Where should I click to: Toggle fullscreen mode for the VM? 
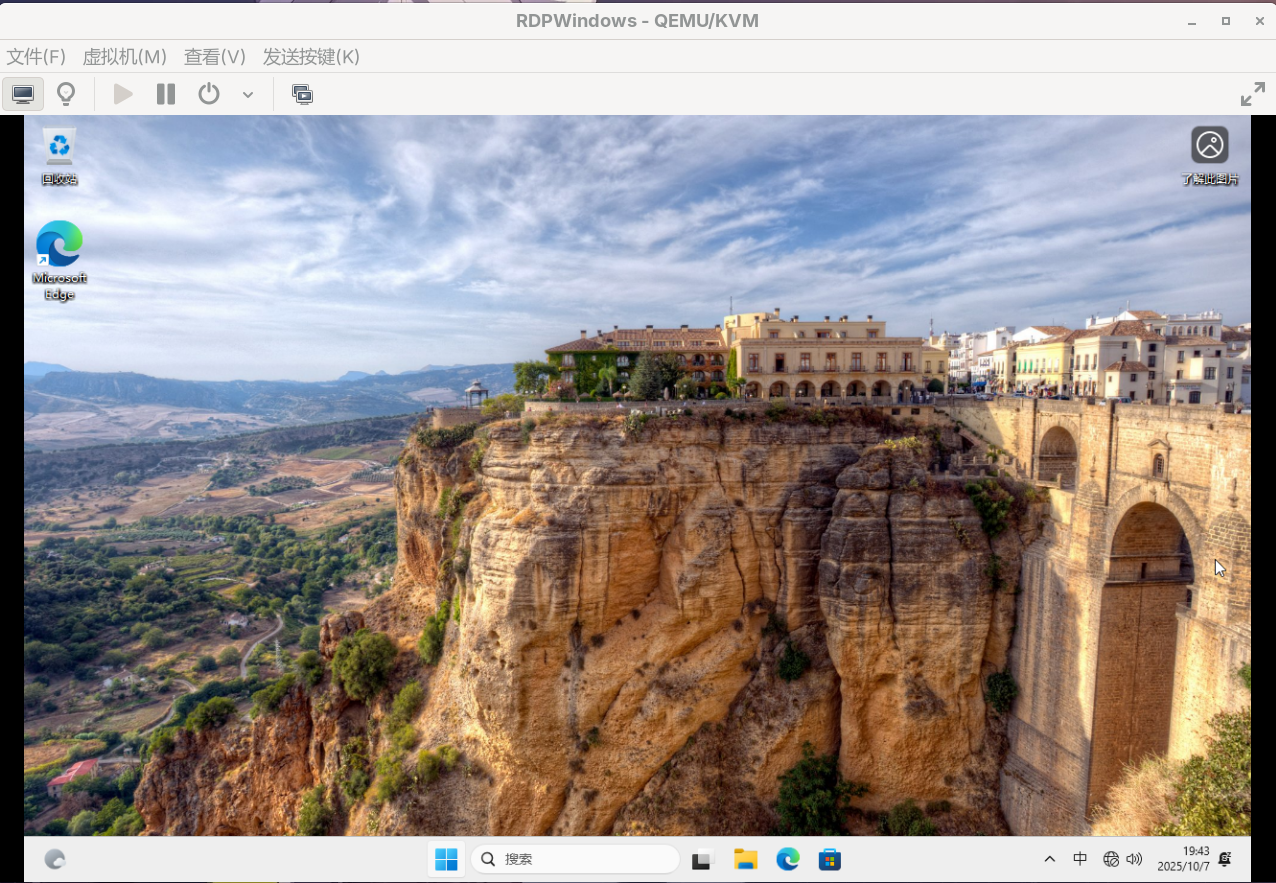(1252, 95)
